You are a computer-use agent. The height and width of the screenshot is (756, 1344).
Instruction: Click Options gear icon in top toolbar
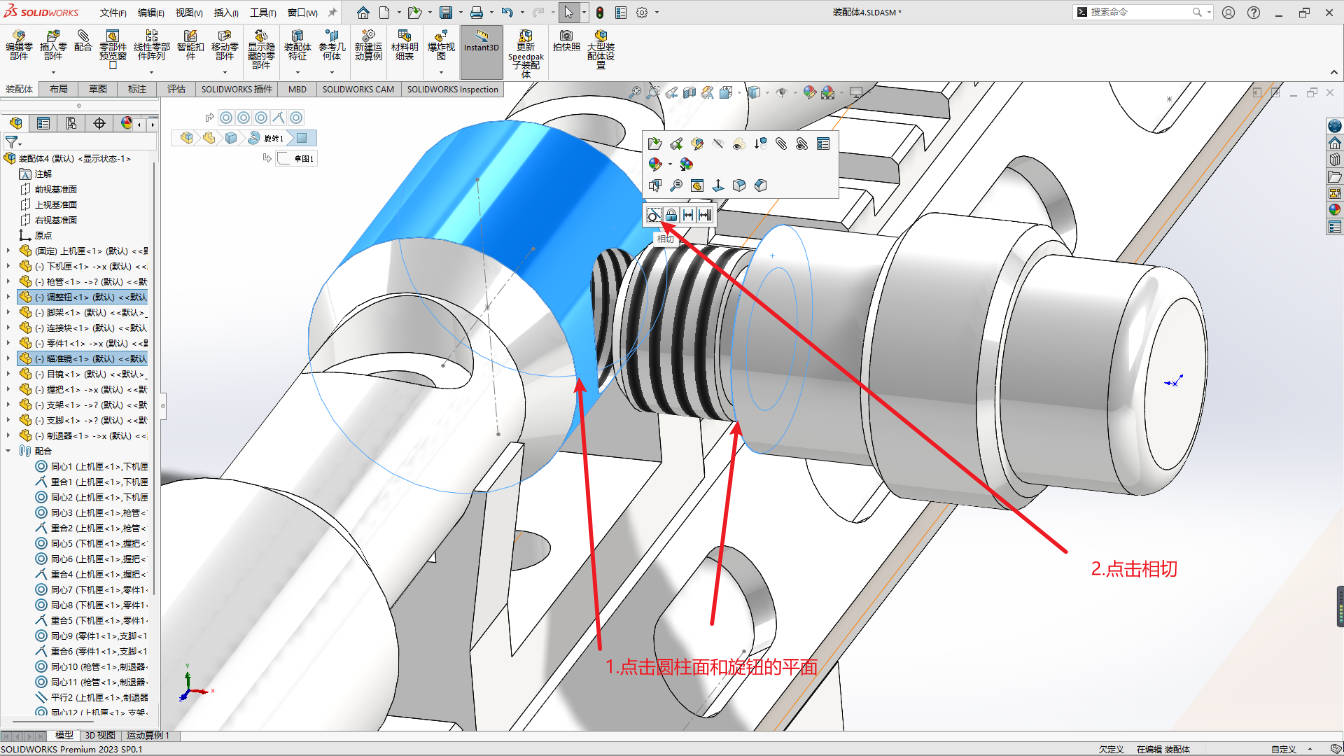pos(641,12)
